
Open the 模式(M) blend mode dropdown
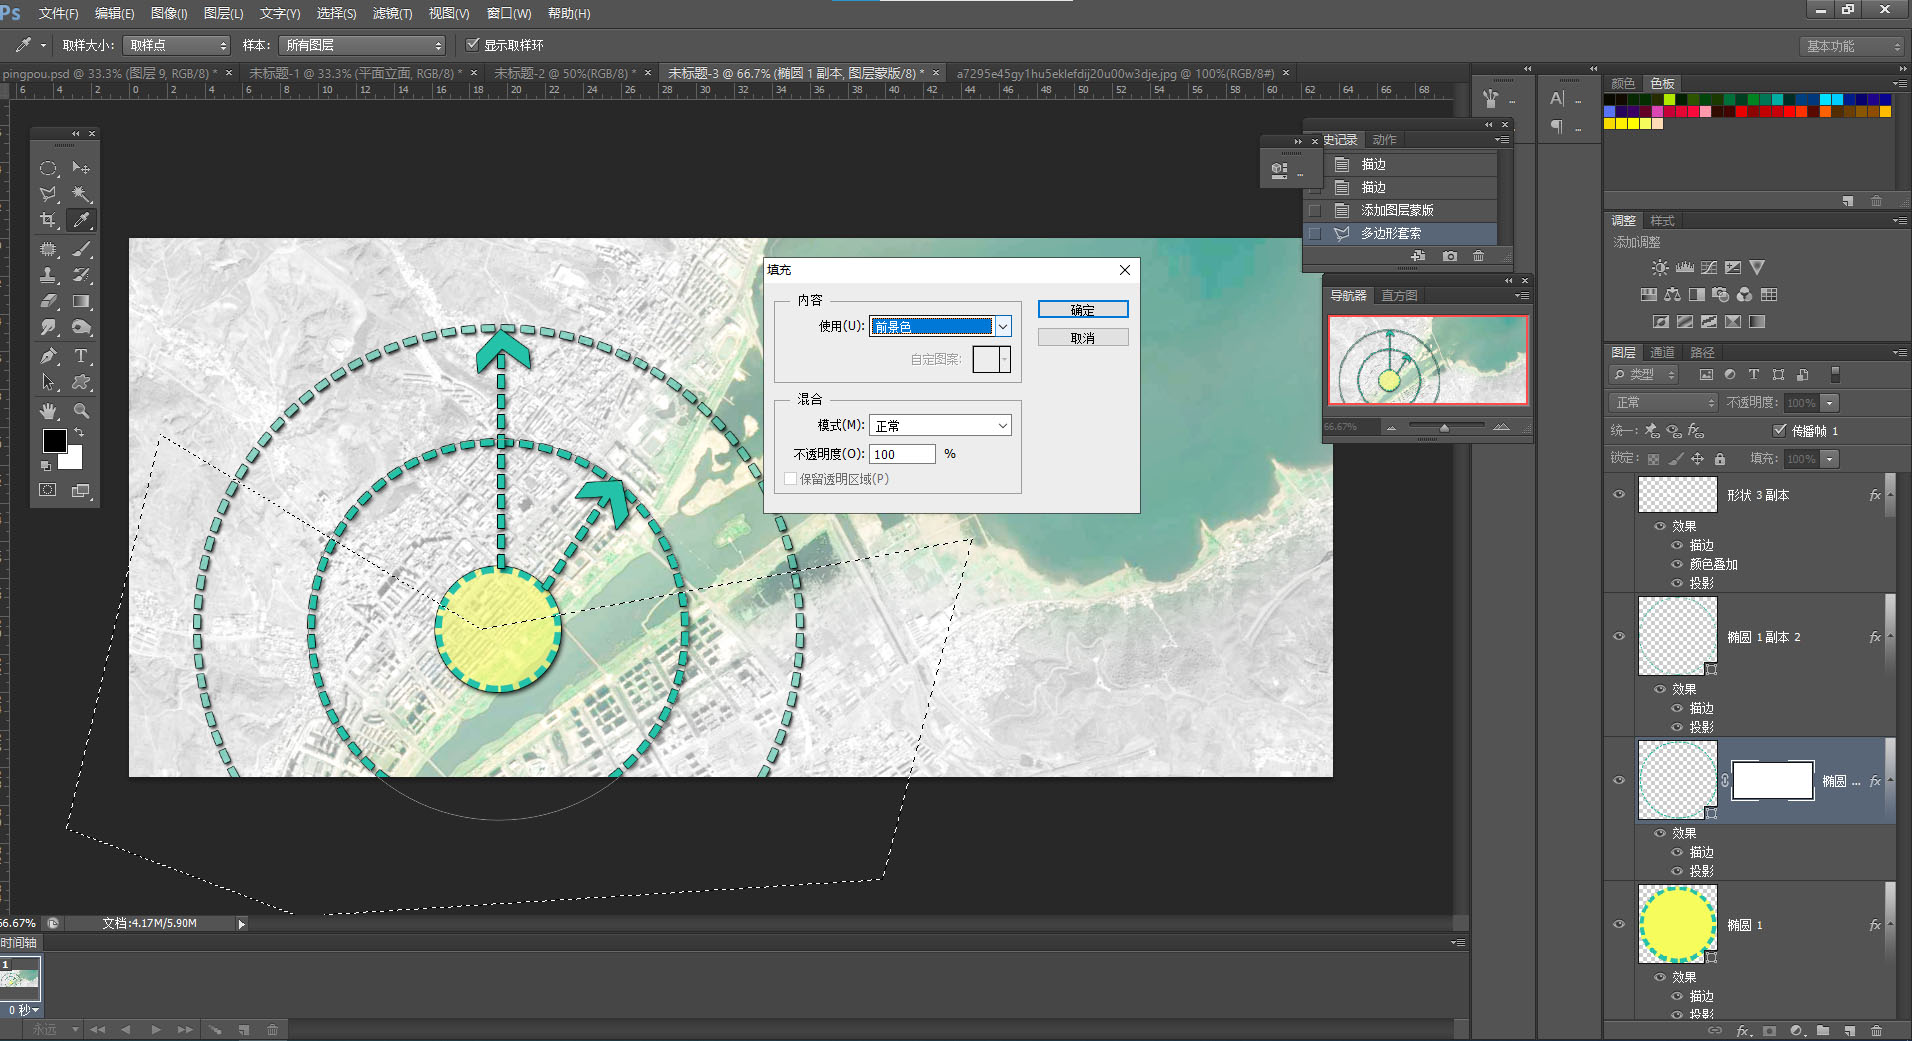point(939,426)
